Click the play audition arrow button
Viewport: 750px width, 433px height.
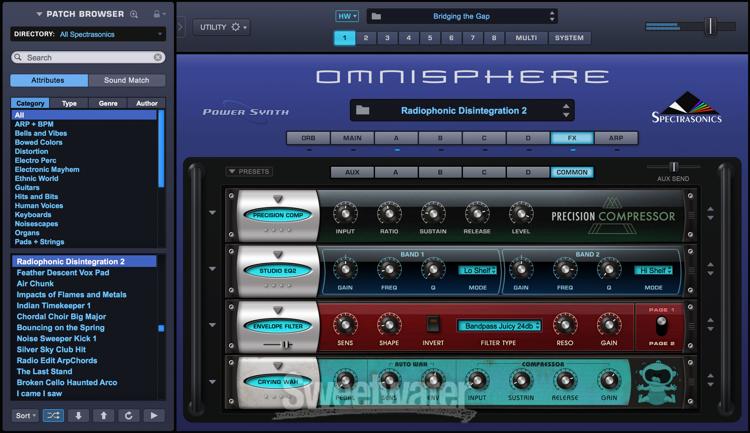[154, 415]
